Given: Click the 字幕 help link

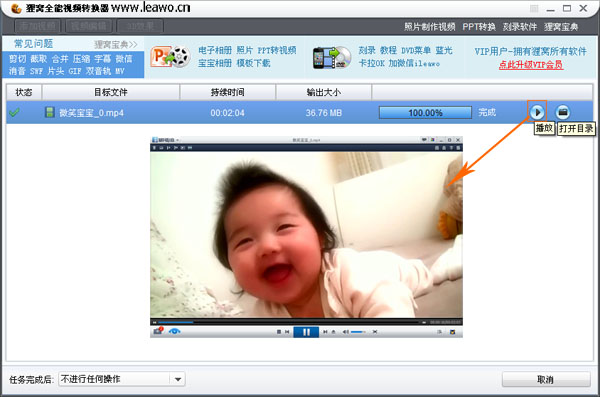Looking at the screenshot, I should click(103, 59).
